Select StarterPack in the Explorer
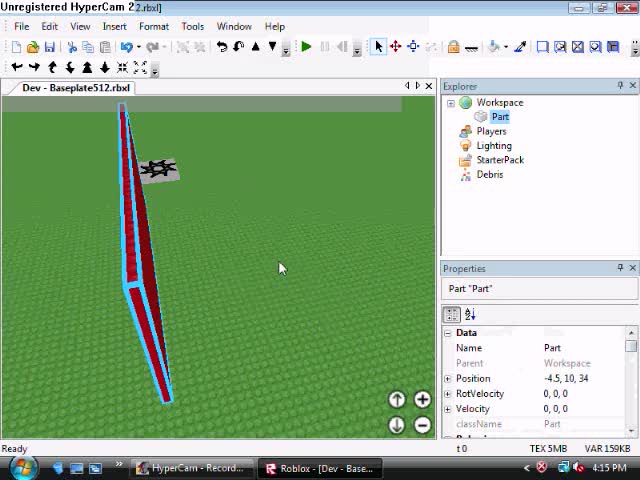Screen dimensions: 640x480 500,160
